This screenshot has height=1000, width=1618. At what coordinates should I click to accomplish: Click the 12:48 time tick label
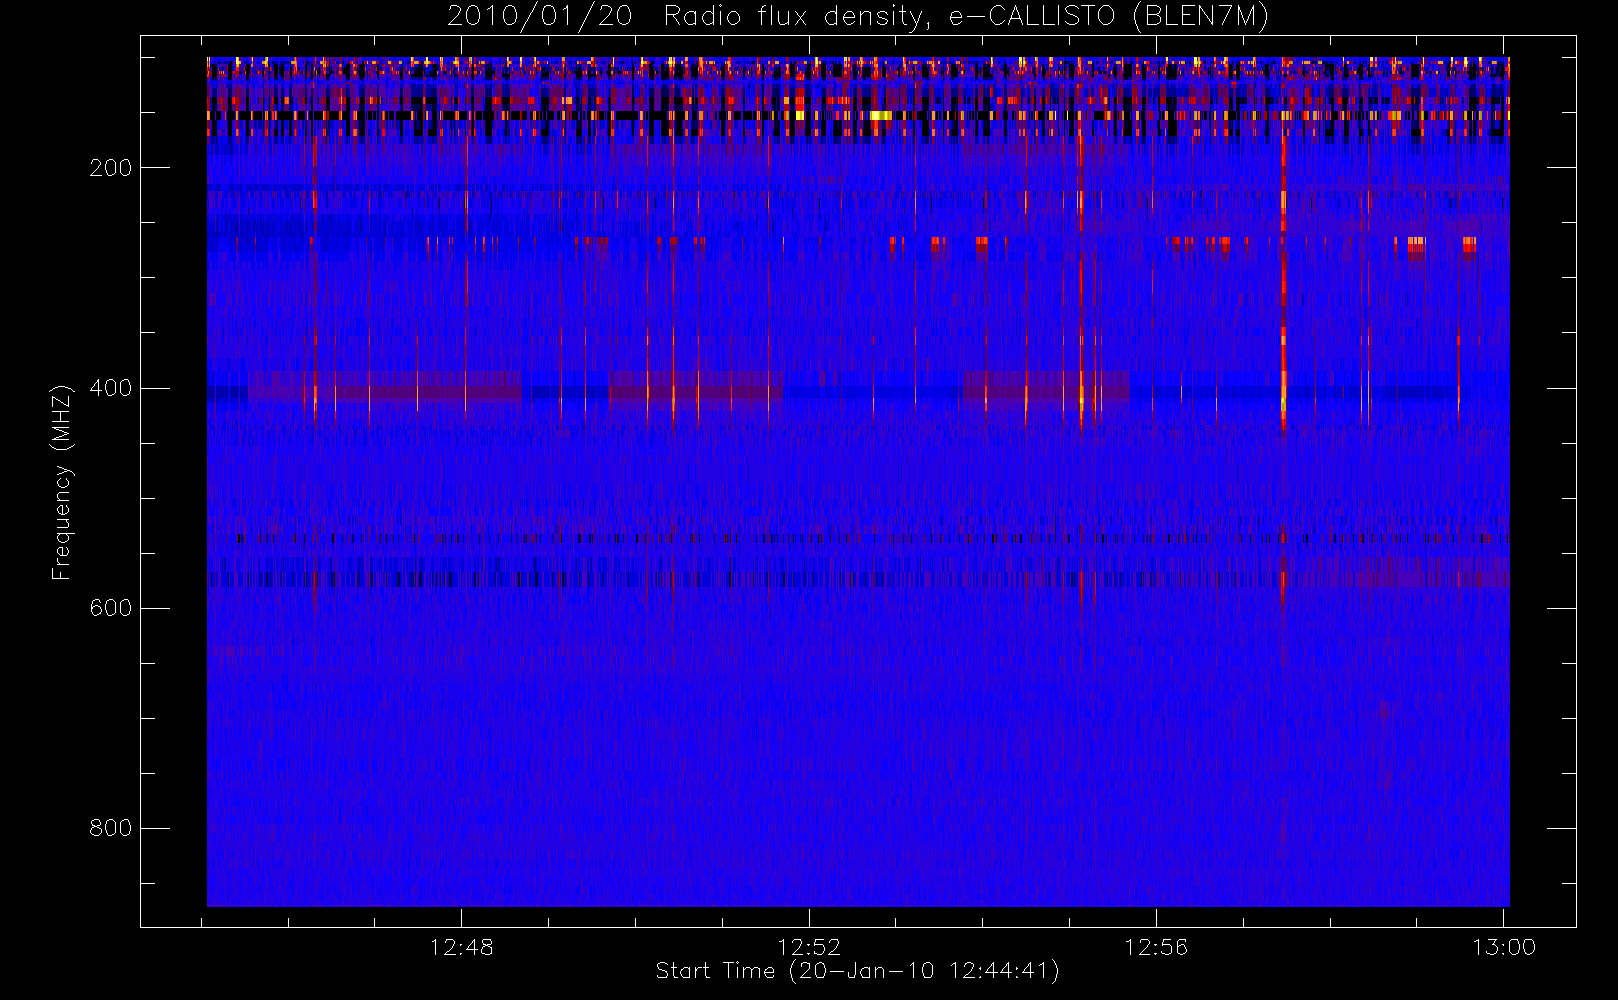[461, 947]
